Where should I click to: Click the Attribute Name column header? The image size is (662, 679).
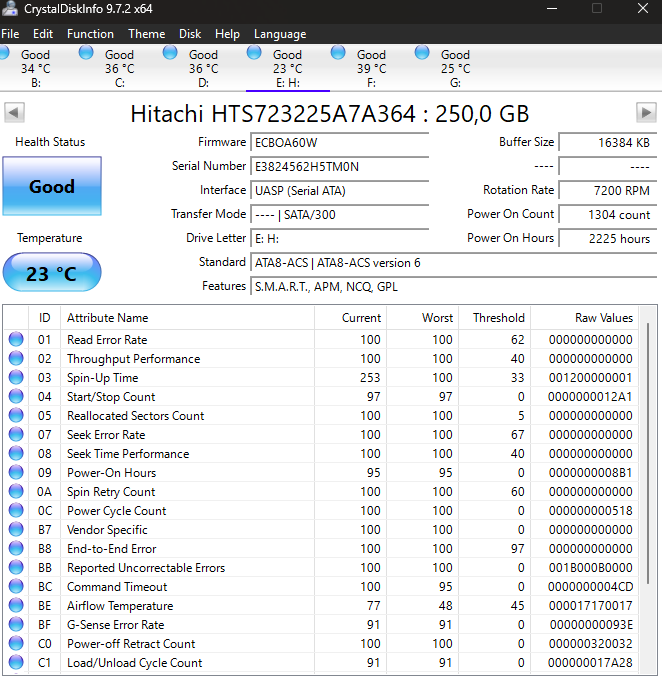187,318
